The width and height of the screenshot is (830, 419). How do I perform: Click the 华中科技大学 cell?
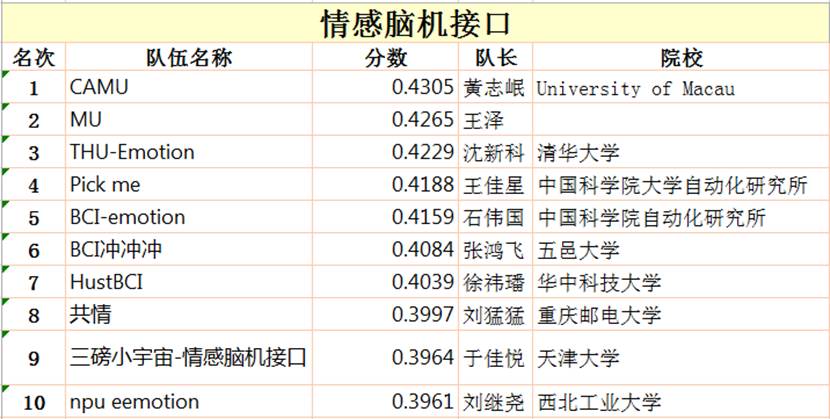point(680,282)
